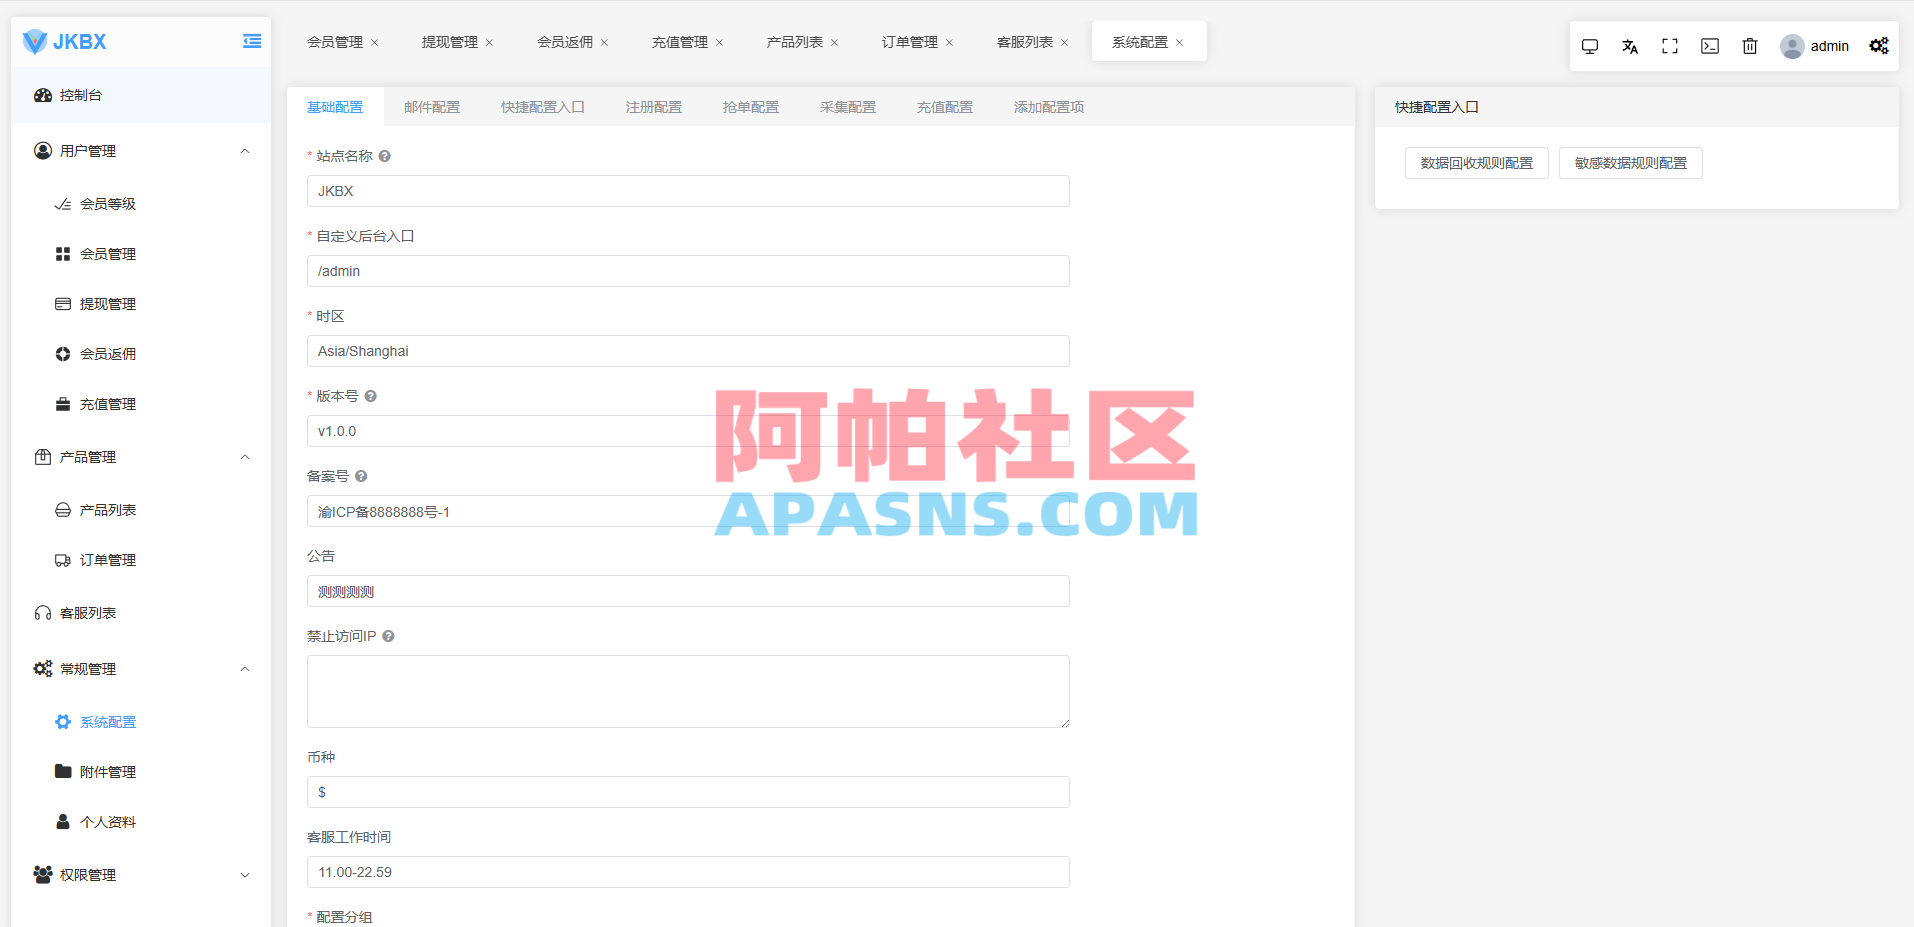
Task: Expand the 权限管理 menu group
Action: (x=245, y=875)
